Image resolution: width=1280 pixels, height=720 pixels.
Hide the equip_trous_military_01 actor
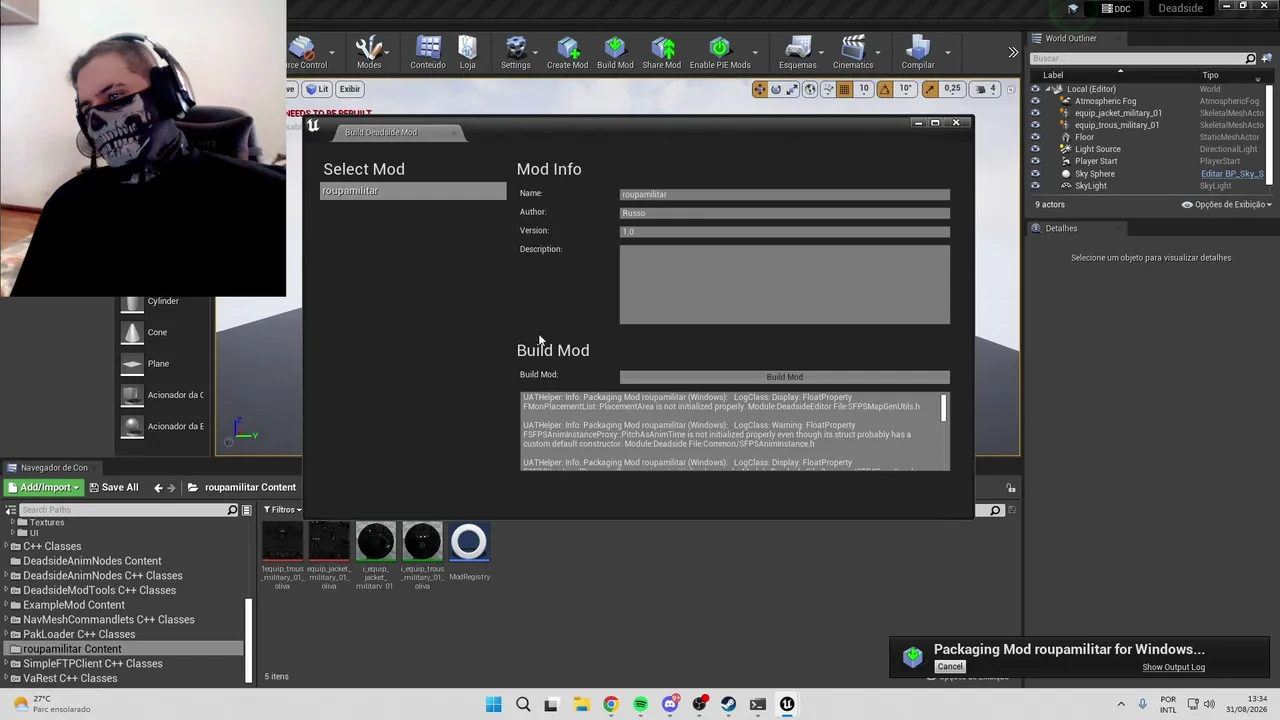pos(1035,125)
